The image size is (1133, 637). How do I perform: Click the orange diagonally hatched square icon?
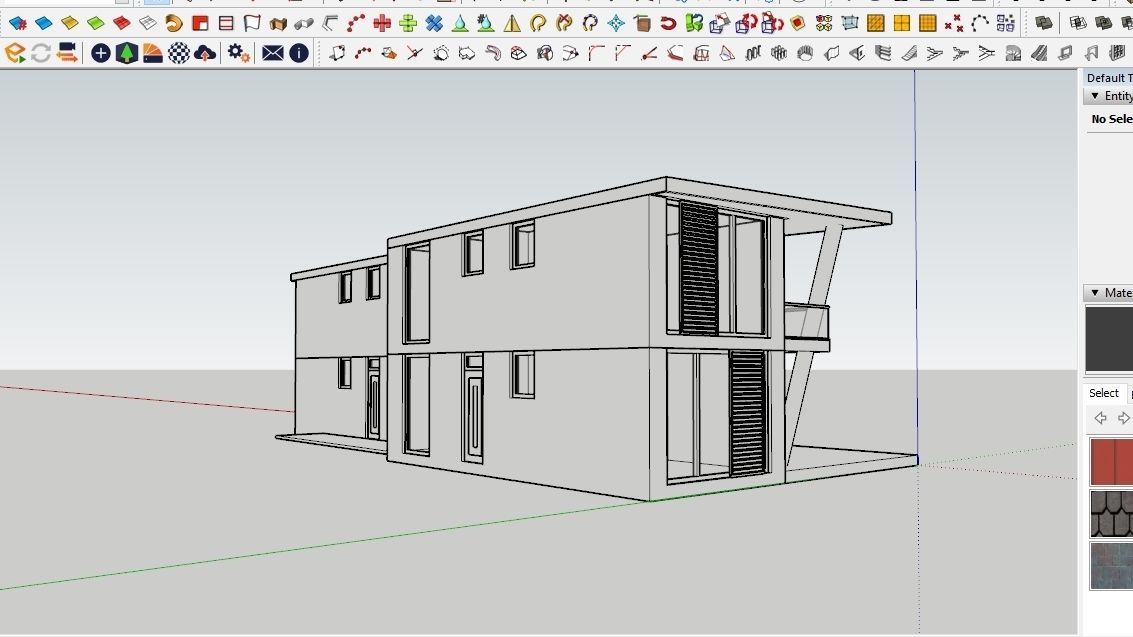[876, 23]
